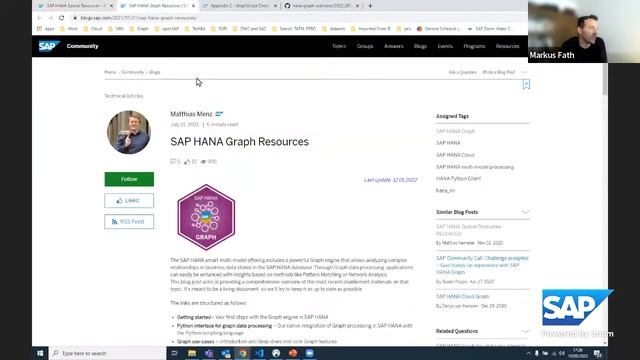Viewport: 640px width, 360px height.
Task: Open the Resources menu
Action: click(x=507, y=46)
